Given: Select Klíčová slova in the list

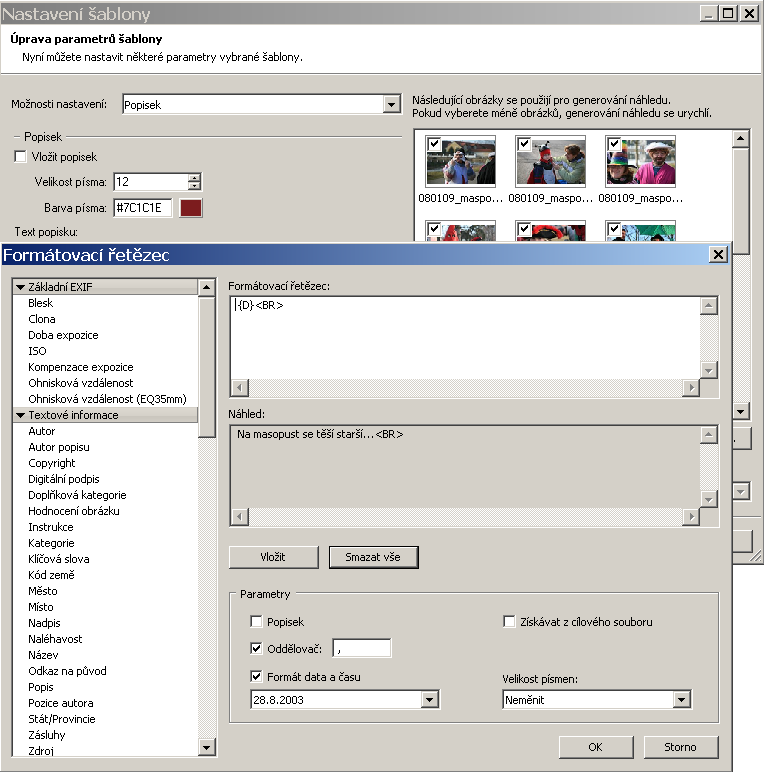Looking at the screenshot, I should click(x=58, y=559).
